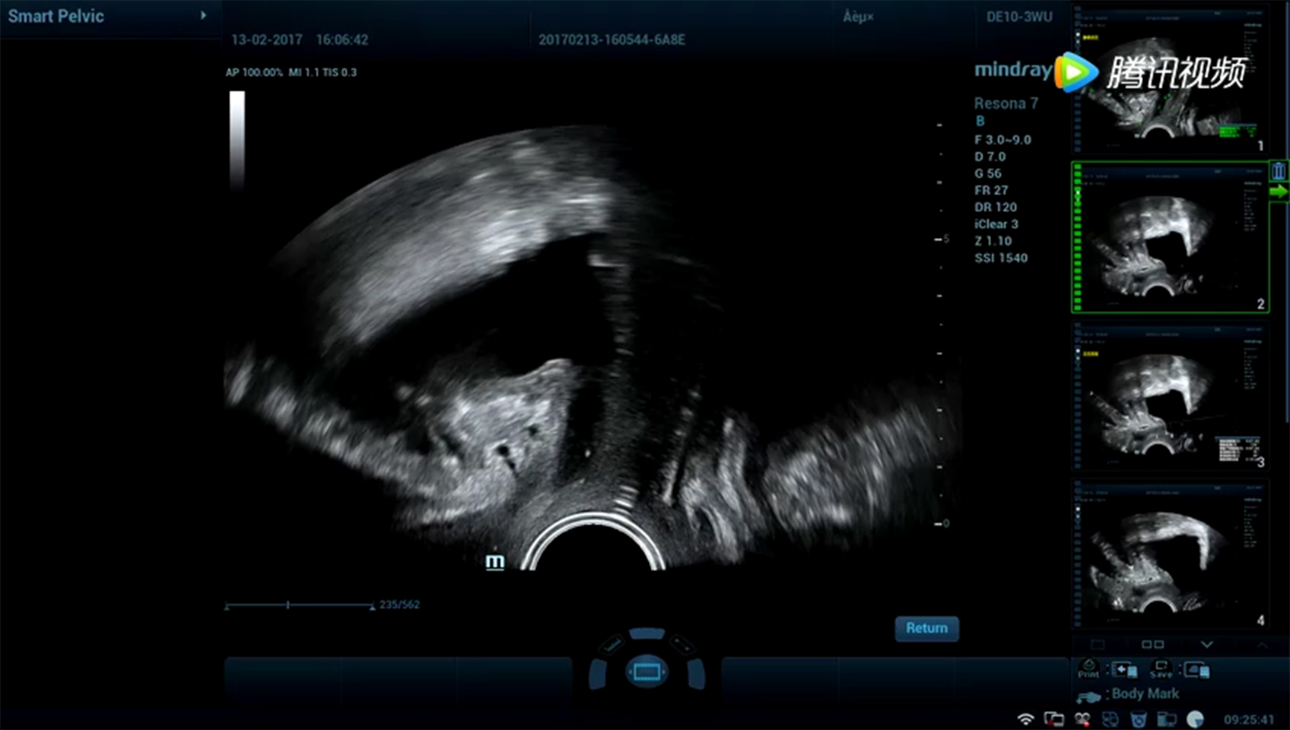Click the center trackball frame control

tap(646, 671)
